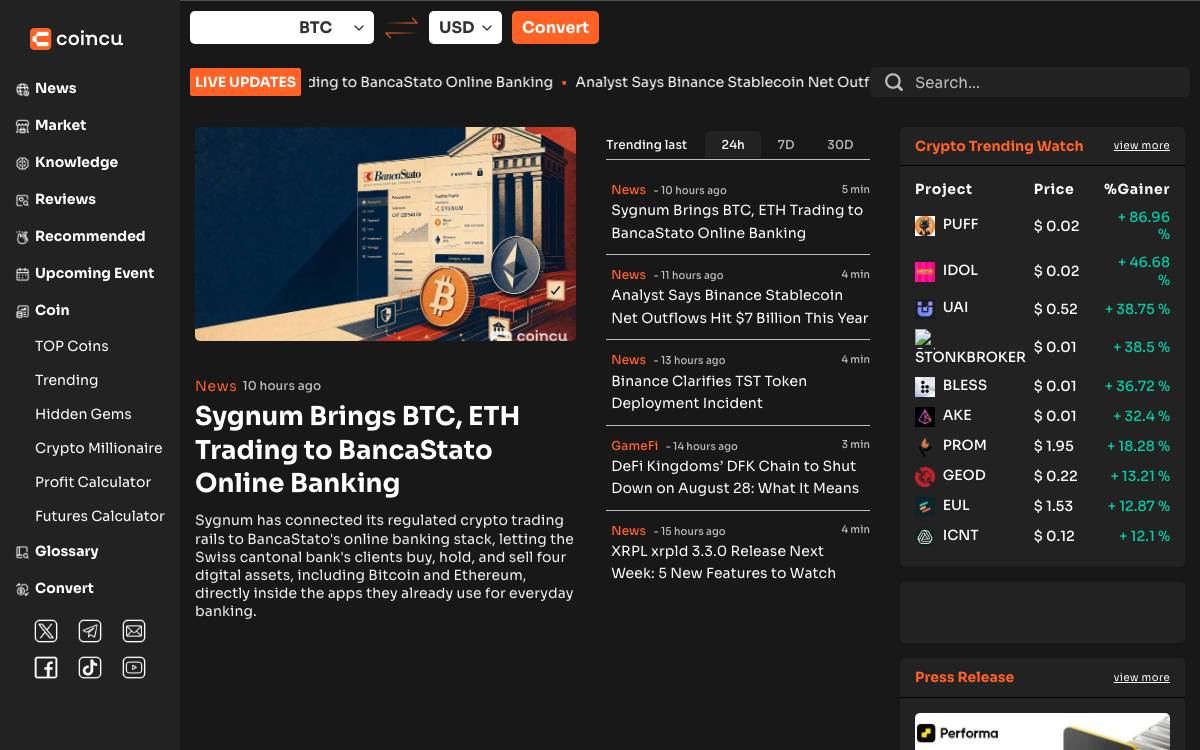Click the coincu logo
This screenshot has height=750, width=1200.
click(x=76, y=39)
